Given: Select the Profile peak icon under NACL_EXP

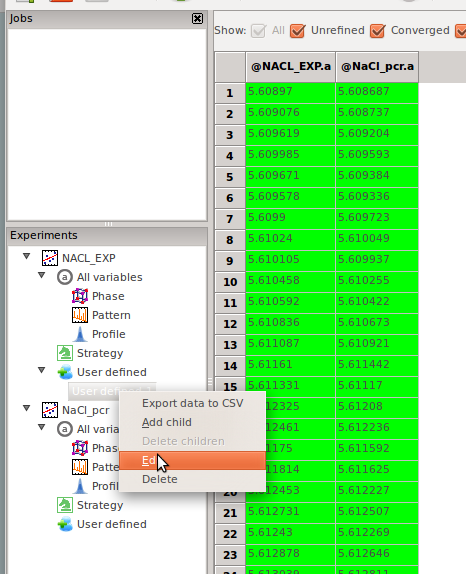Looking at the screenshot, I should (80, 334).
